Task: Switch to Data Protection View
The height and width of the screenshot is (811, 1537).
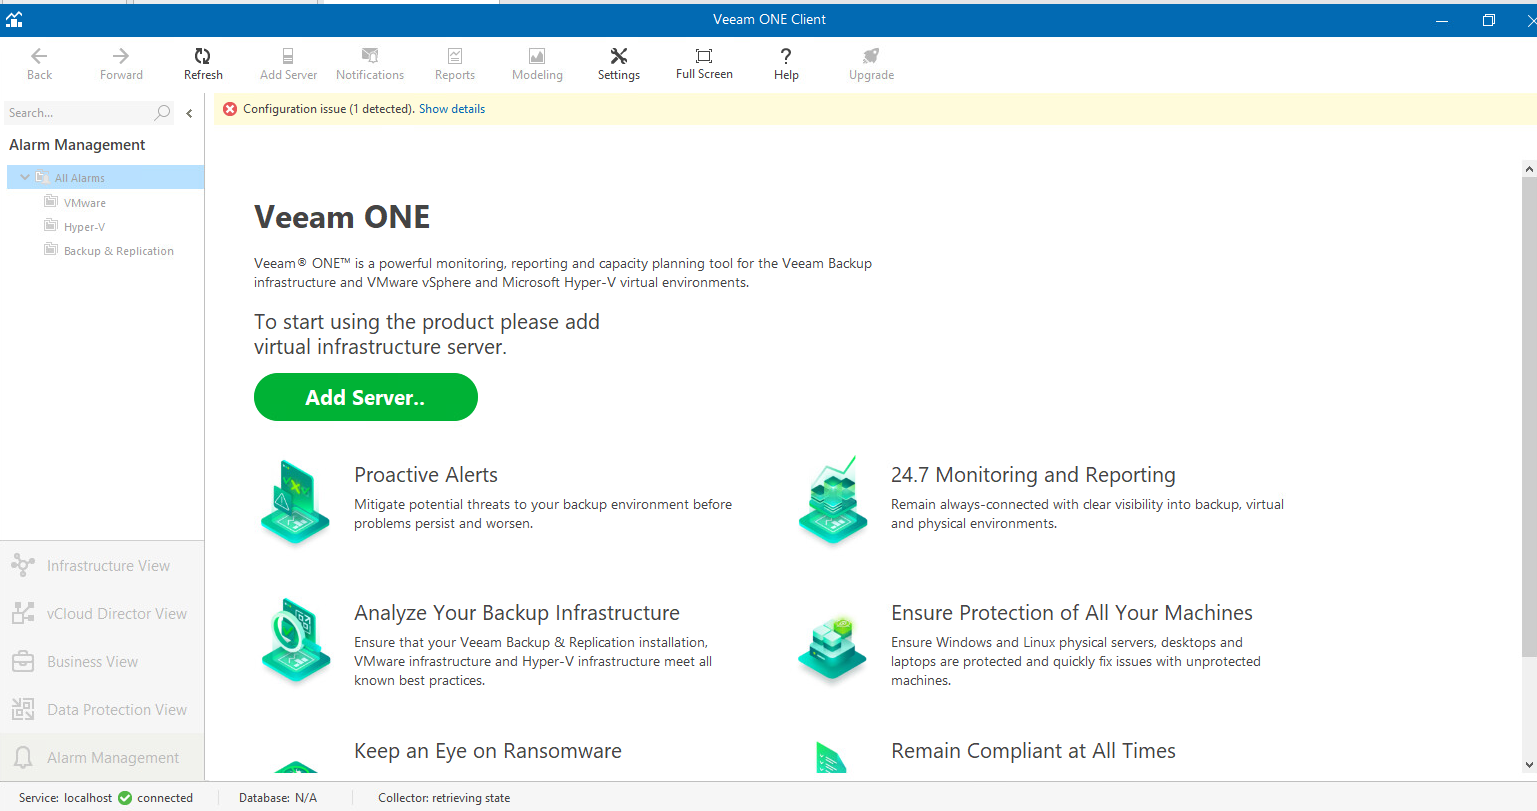Action: pyautogui.click(x=102, y=709)
